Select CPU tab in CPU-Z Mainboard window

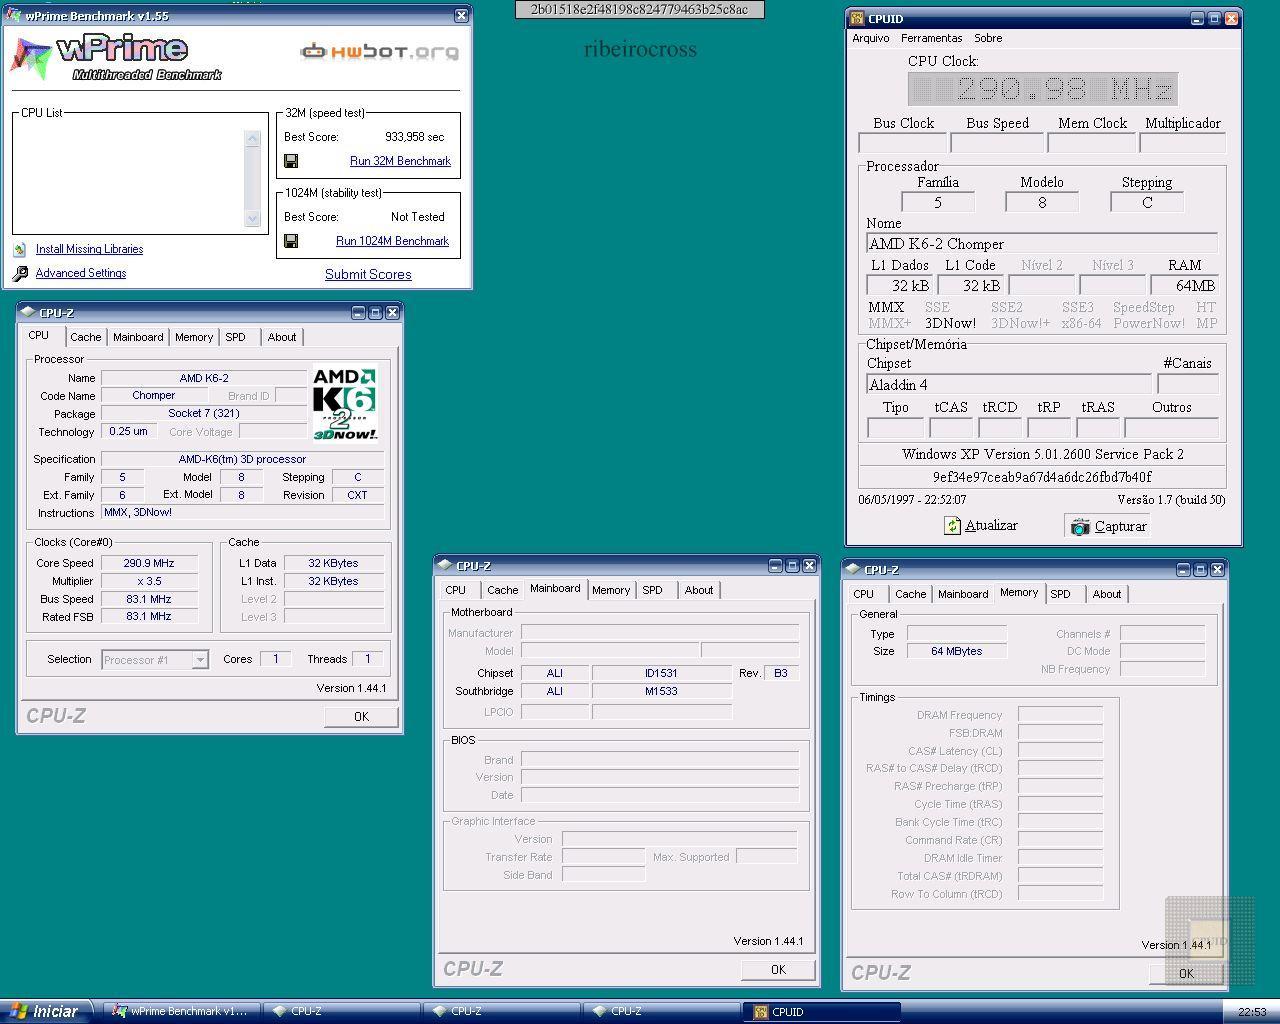tap(456, 590)
